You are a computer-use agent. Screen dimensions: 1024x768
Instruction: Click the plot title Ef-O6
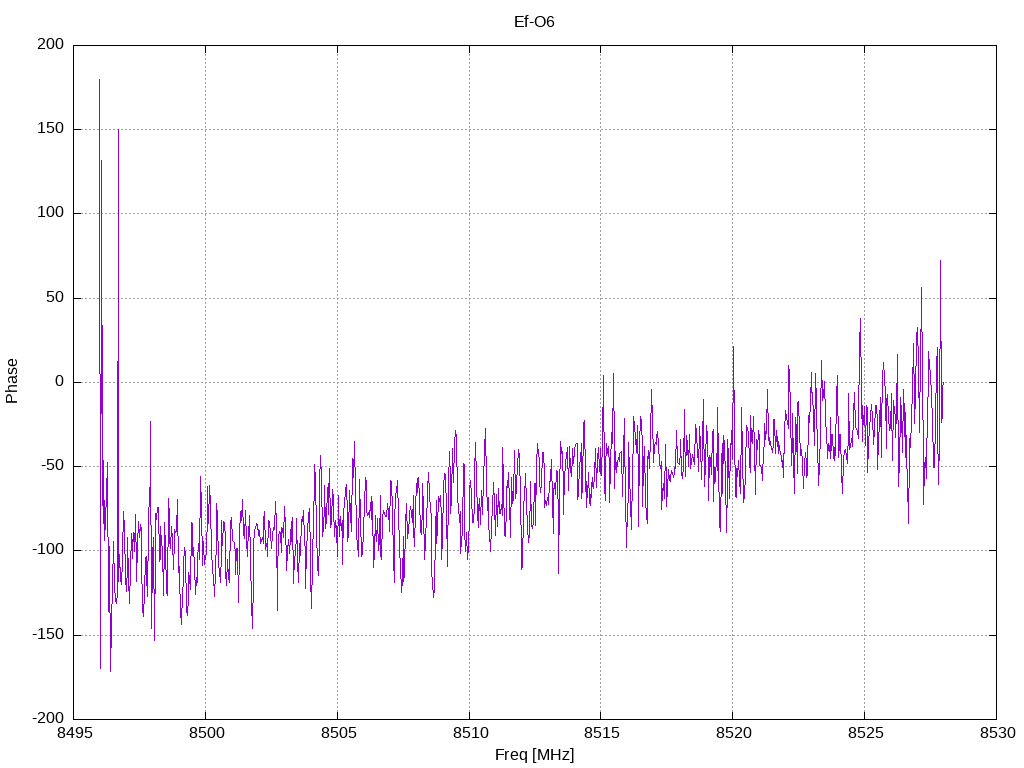[534, 21]
